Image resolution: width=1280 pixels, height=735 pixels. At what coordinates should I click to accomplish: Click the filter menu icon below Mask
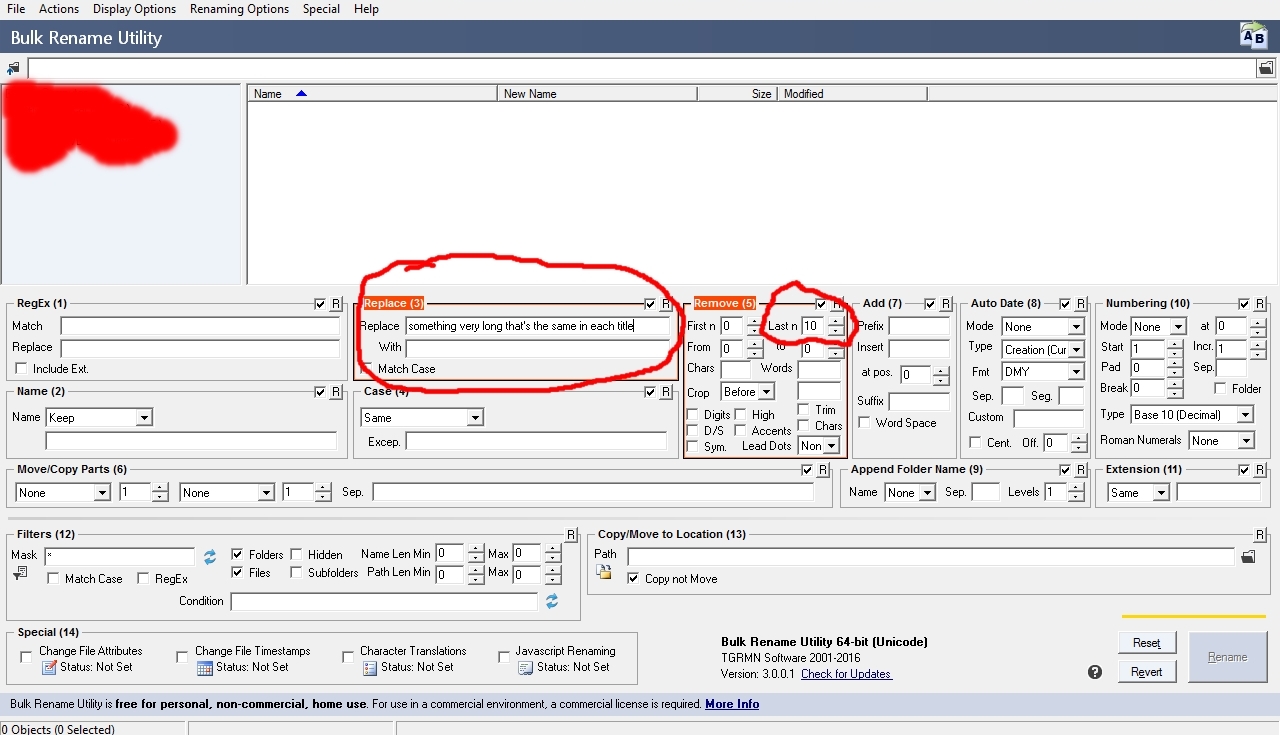[20, 573]
